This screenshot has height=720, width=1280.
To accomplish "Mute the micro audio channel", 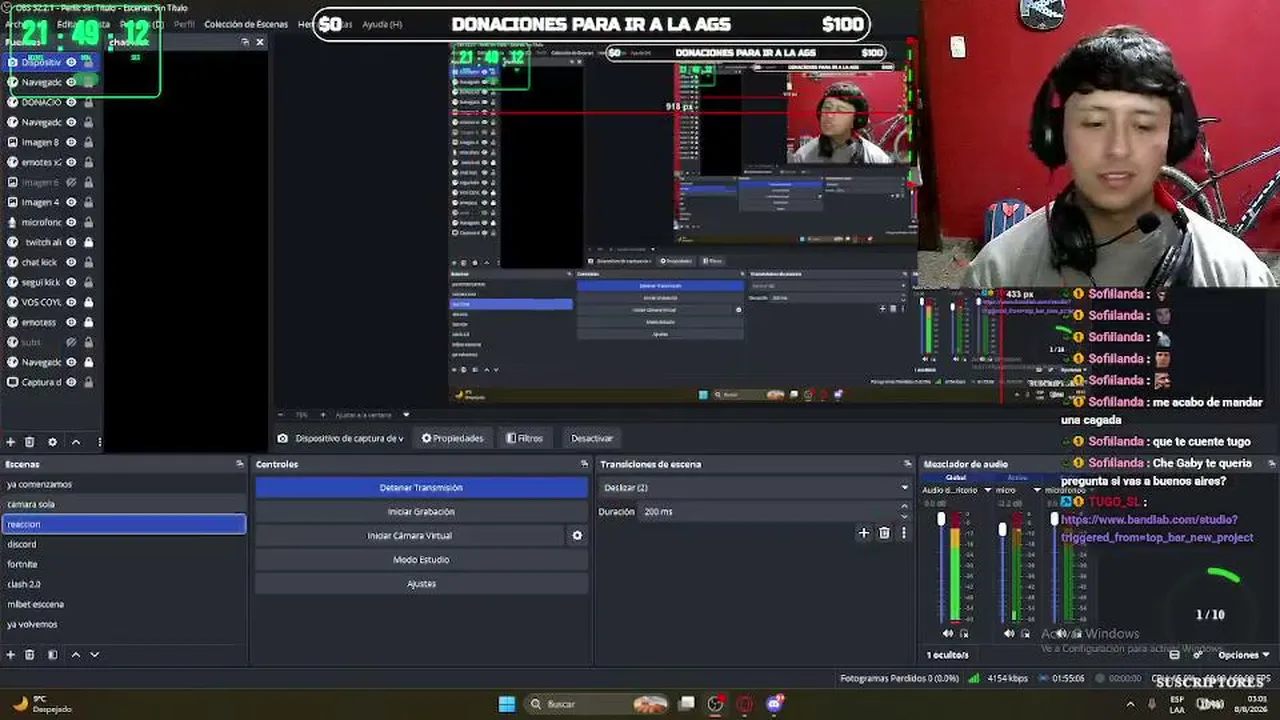I will [1009, 633].
